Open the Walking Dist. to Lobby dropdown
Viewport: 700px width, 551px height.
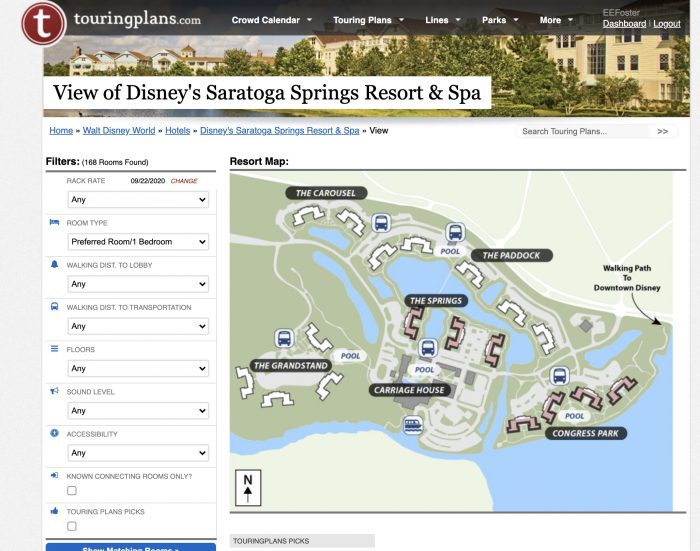[x=138, y=284]
